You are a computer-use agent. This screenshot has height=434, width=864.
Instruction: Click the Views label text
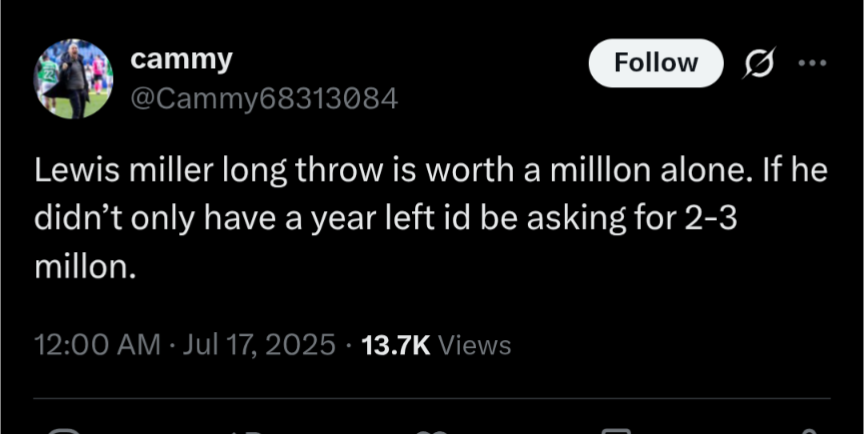pos(474,345)
